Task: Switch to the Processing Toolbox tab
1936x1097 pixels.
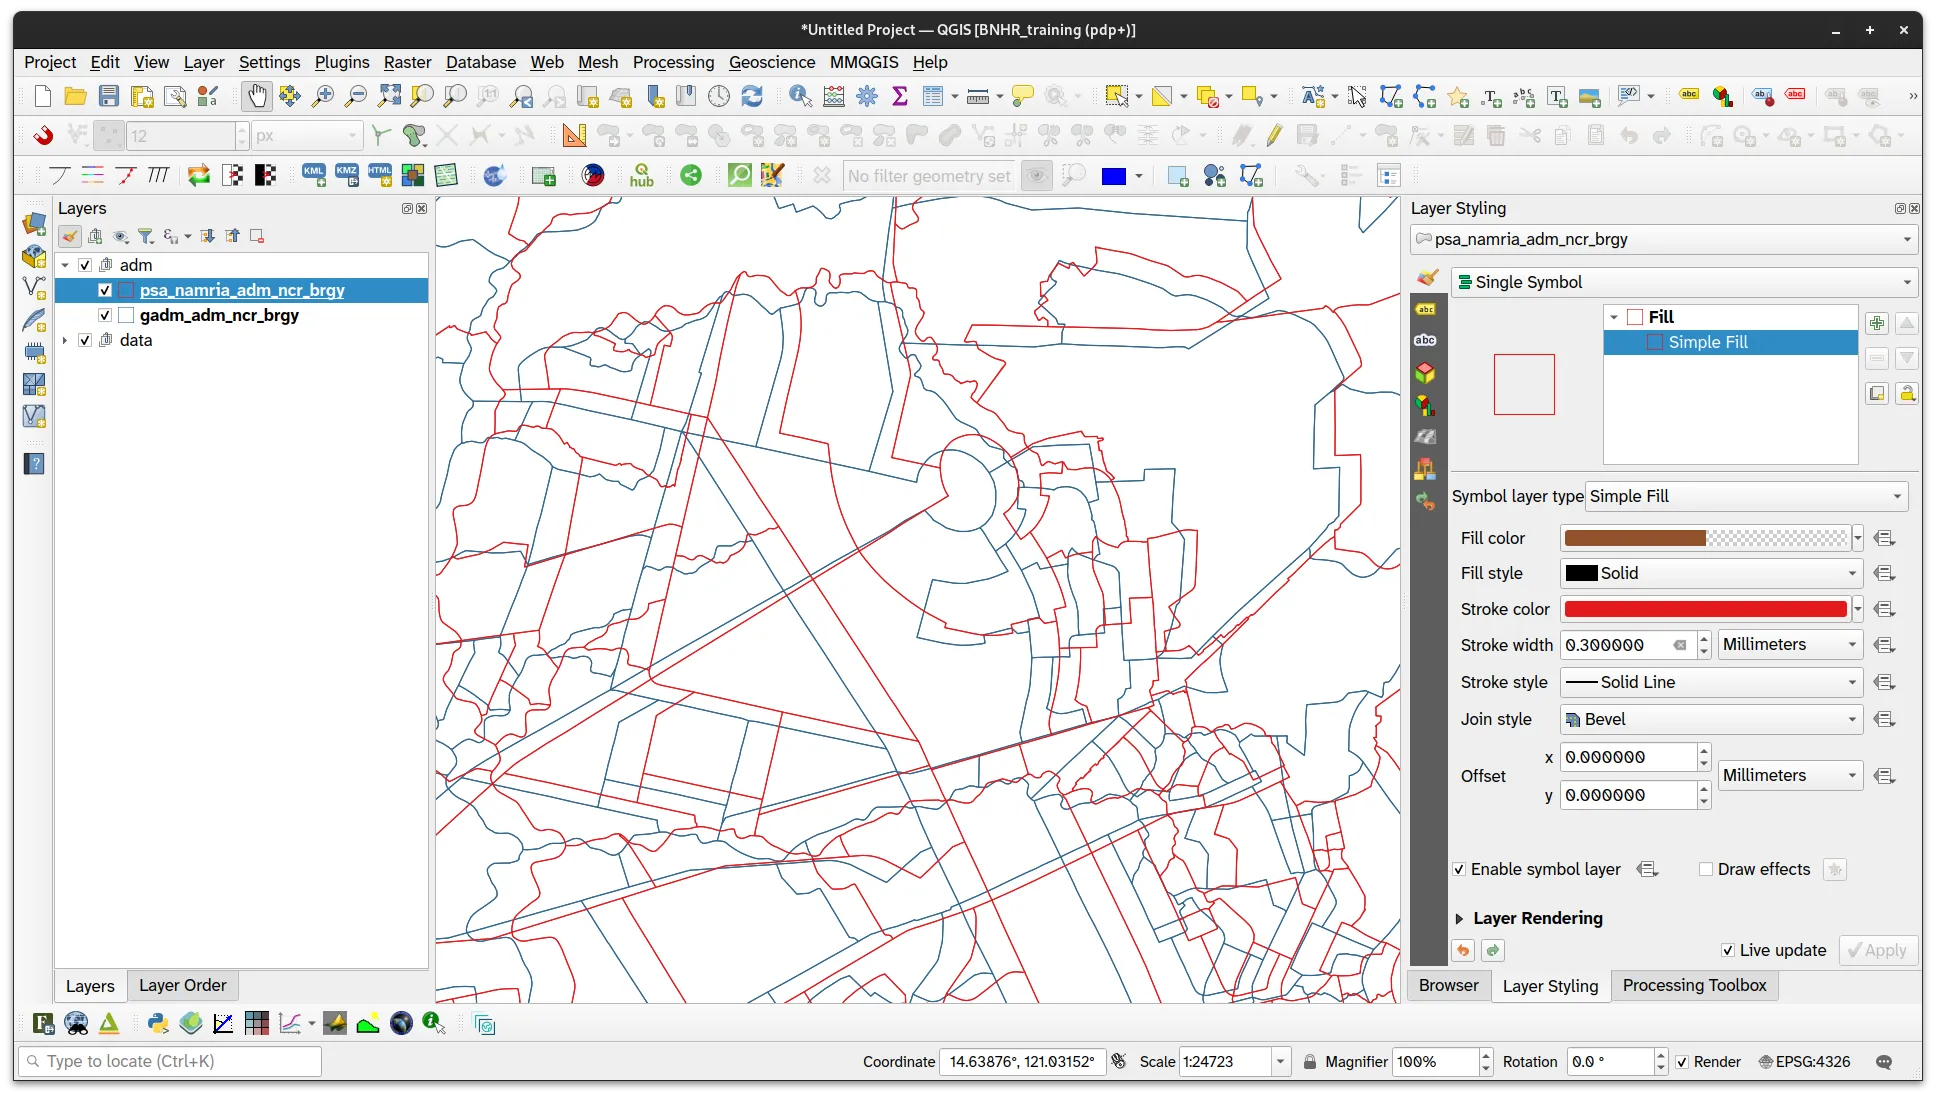Action: [1694, 985]
